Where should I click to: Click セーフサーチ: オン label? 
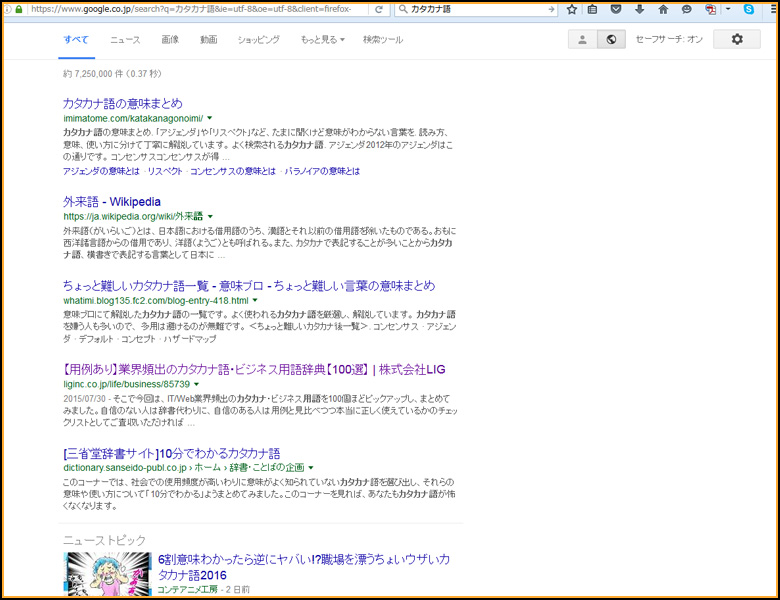(x=669, y=39)
